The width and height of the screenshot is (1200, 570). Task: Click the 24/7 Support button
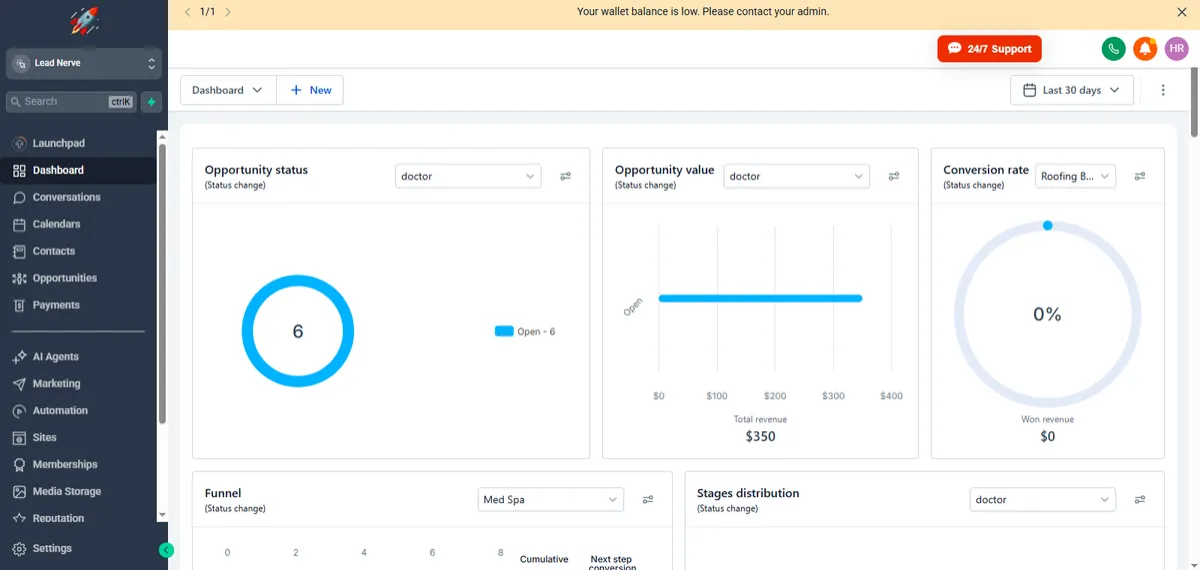[x=989, y=49]
